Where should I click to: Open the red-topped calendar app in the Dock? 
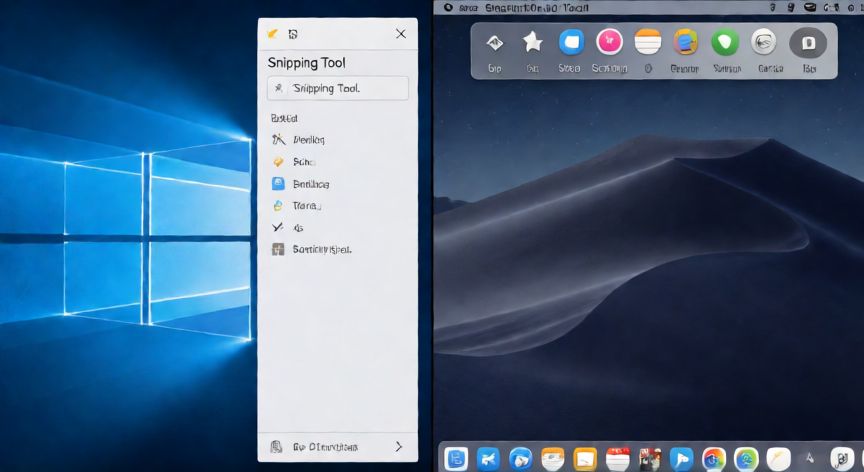pyautogui.click(x=617, y=459)
